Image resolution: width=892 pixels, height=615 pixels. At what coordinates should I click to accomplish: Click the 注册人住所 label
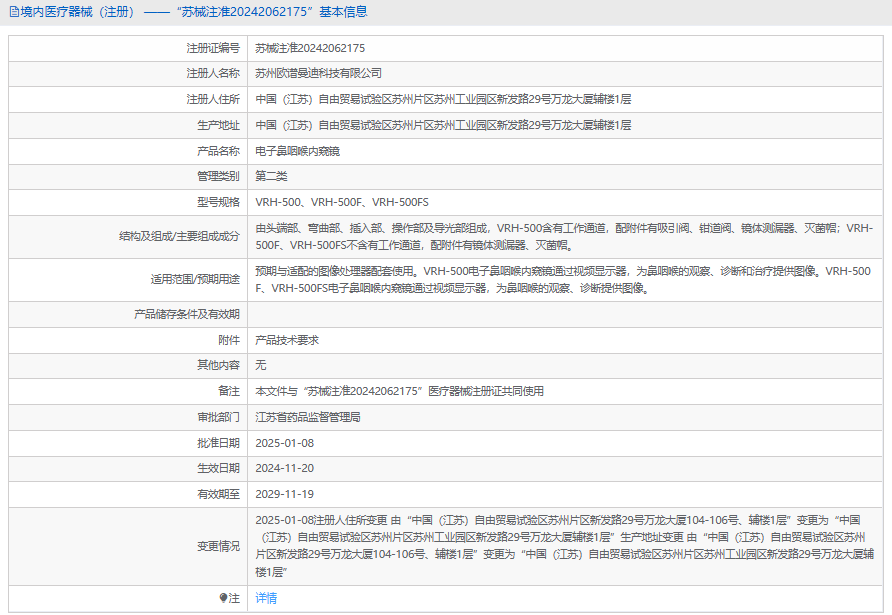(x=213, y=99)
